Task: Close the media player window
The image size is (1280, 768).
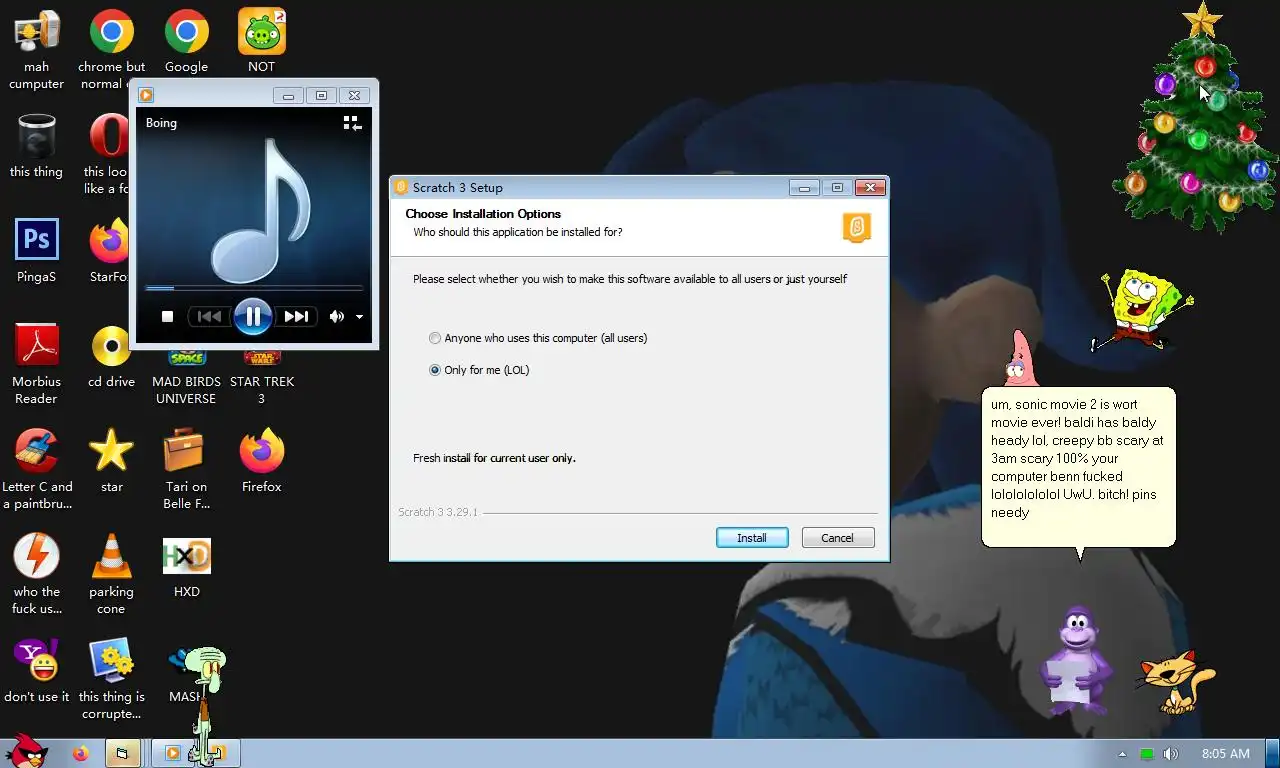Action: [x=354, y=96]
